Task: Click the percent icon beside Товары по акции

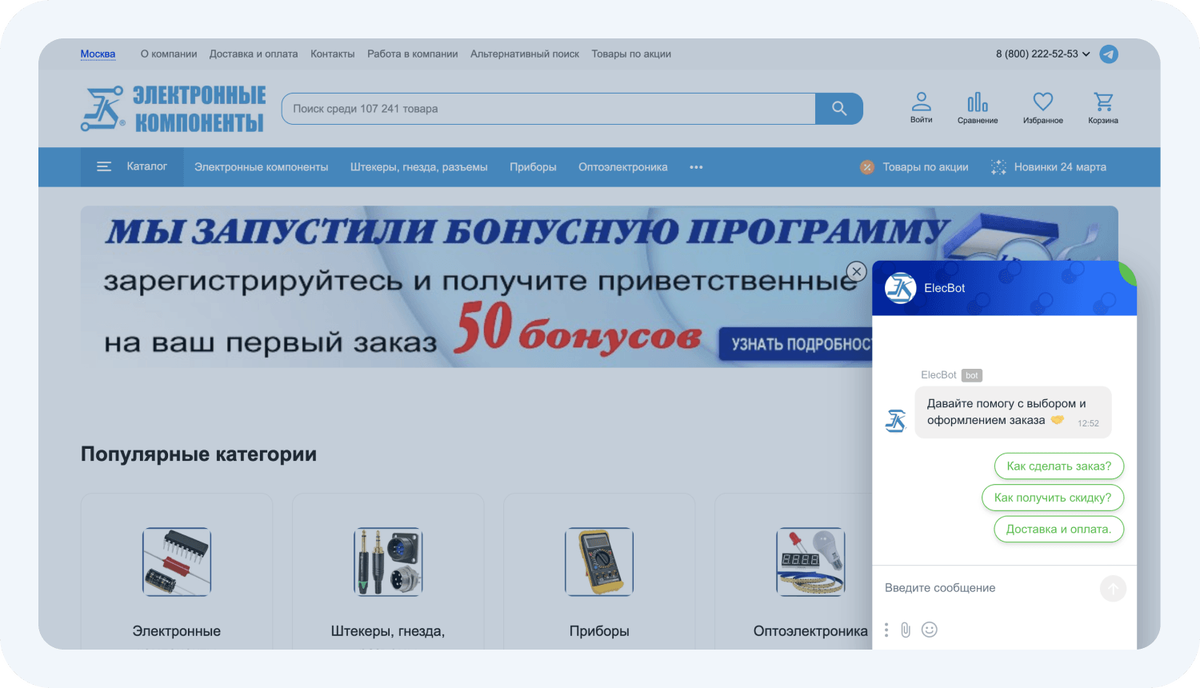Action: [866, 167]
